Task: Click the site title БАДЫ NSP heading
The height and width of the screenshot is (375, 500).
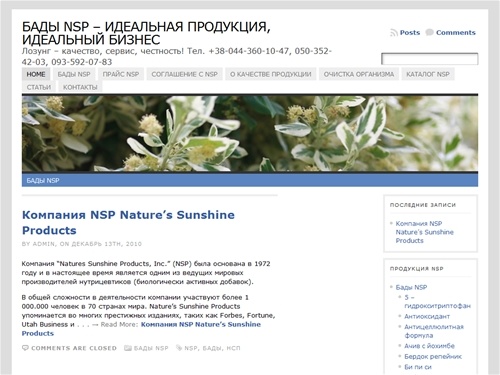Action: 146,33
